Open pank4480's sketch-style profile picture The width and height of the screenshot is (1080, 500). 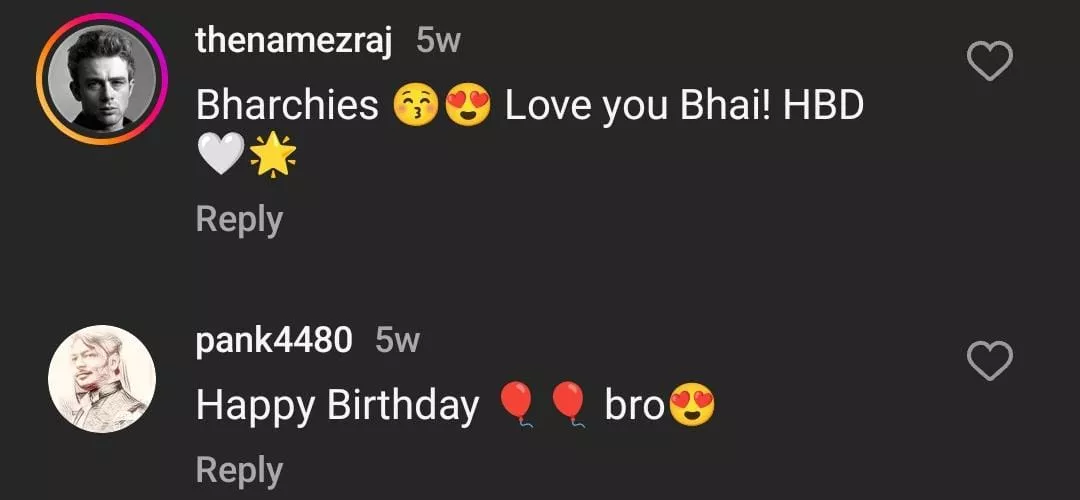(102, 379)
